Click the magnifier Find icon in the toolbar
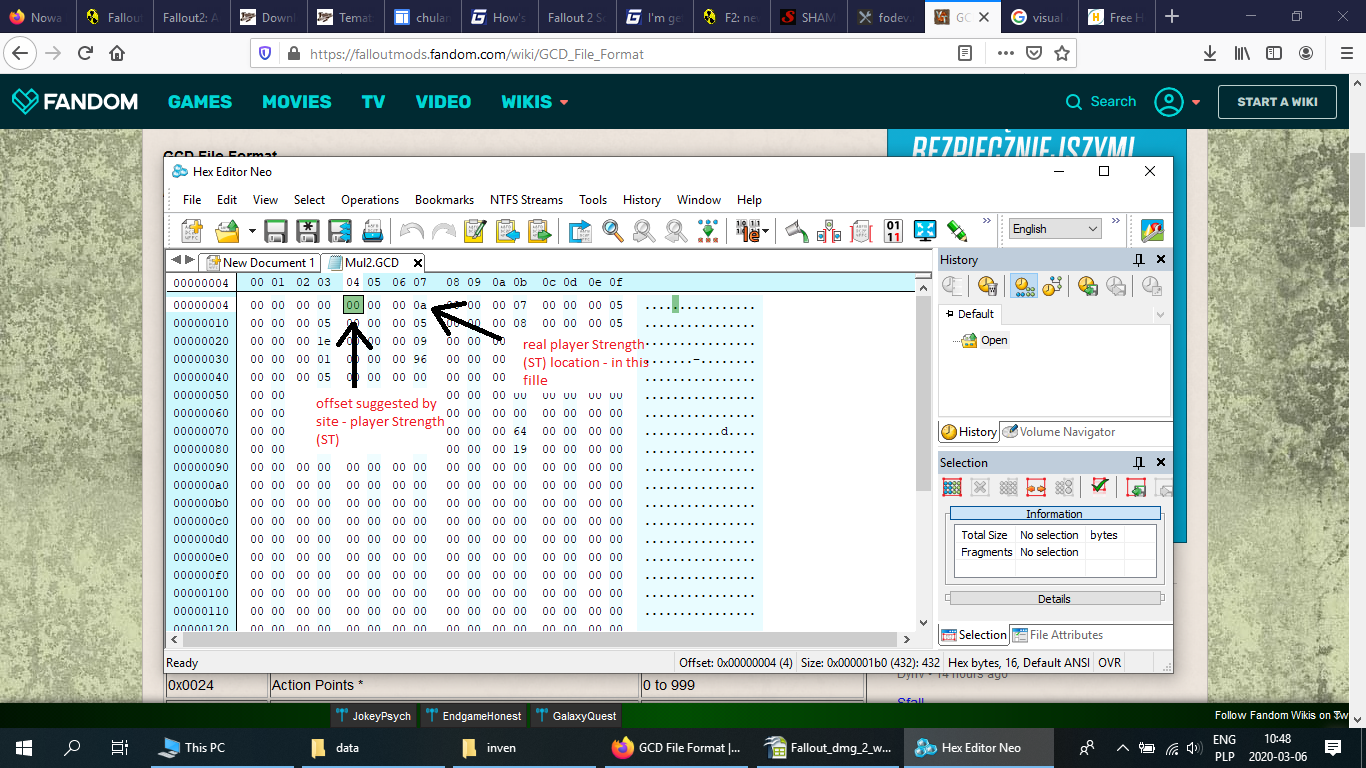 (613, 231)
